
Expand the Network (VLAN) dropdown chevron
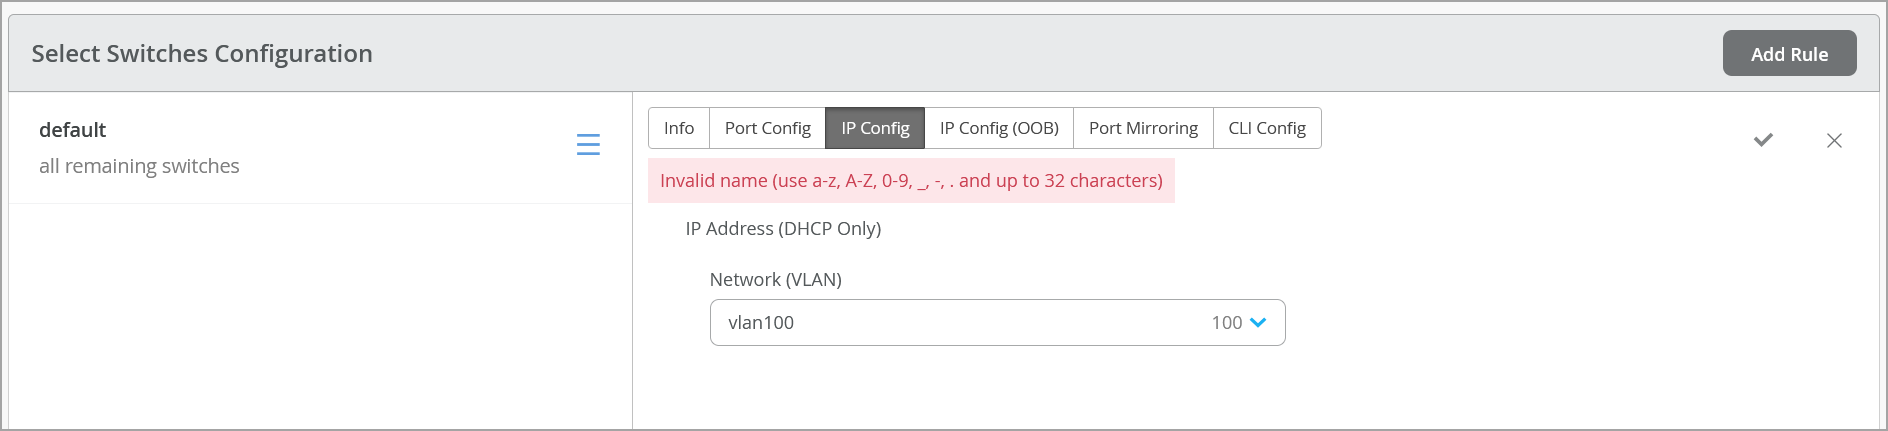(1258, 323)
